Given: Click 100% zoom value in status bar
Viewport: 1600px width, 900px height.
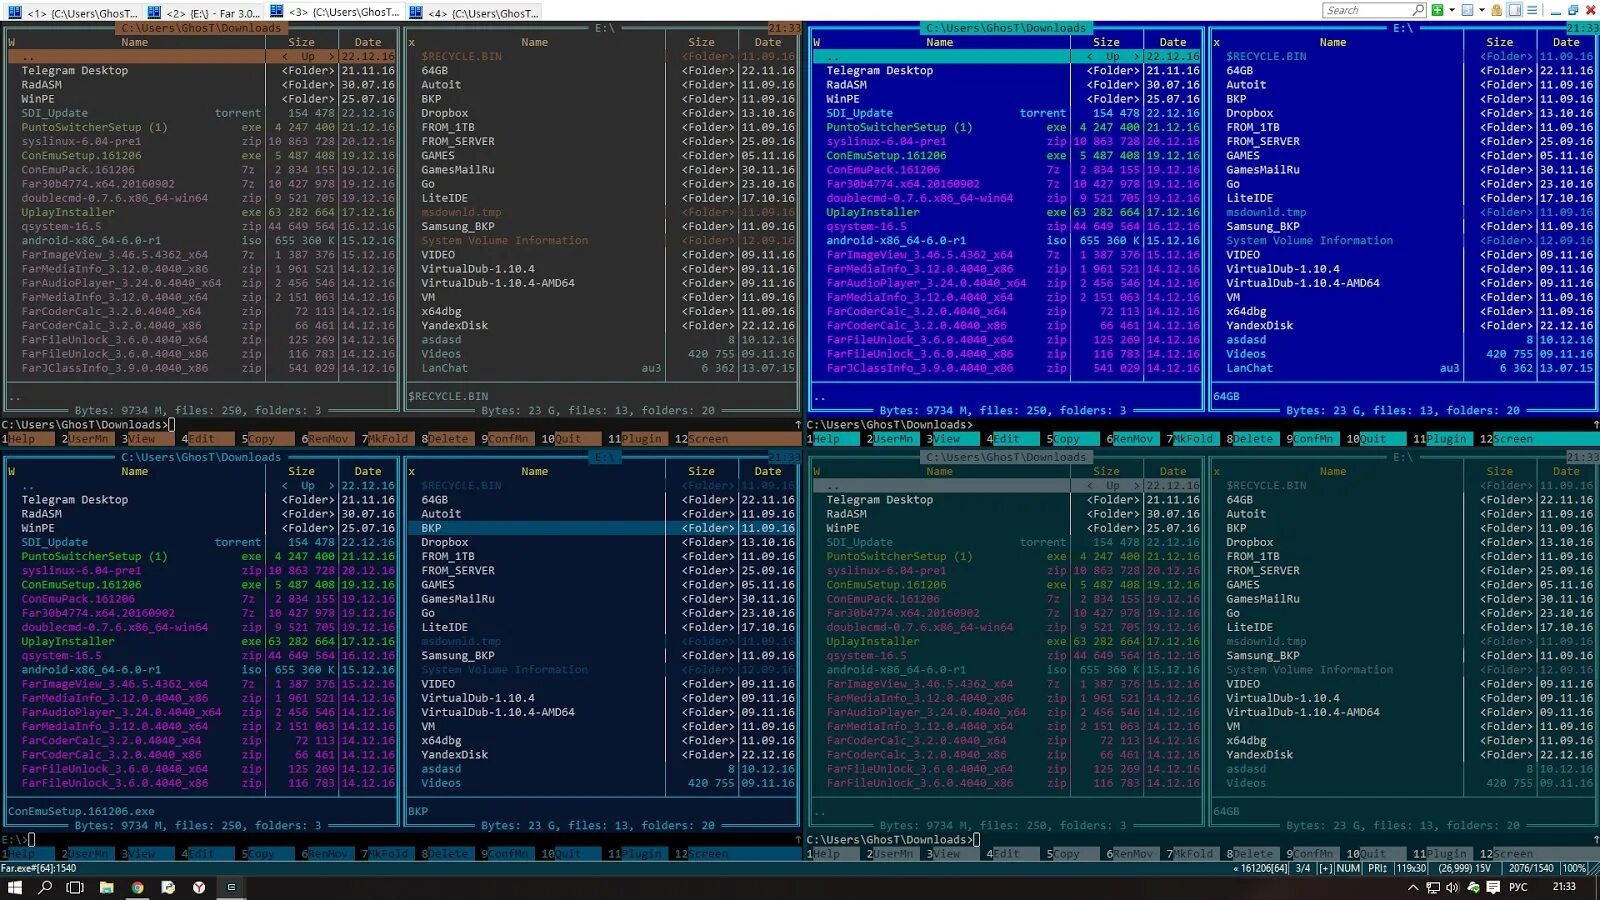Looking at the screenshot, I should (x=1574, y=869).
